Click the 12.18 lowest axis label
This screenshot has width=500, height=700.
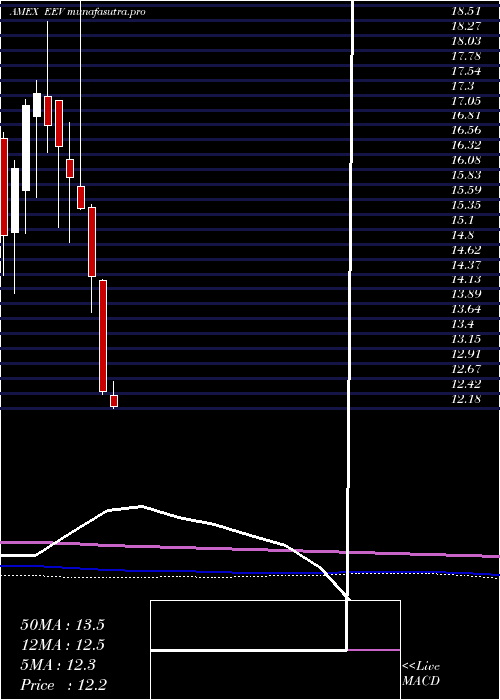pos(466,398)
